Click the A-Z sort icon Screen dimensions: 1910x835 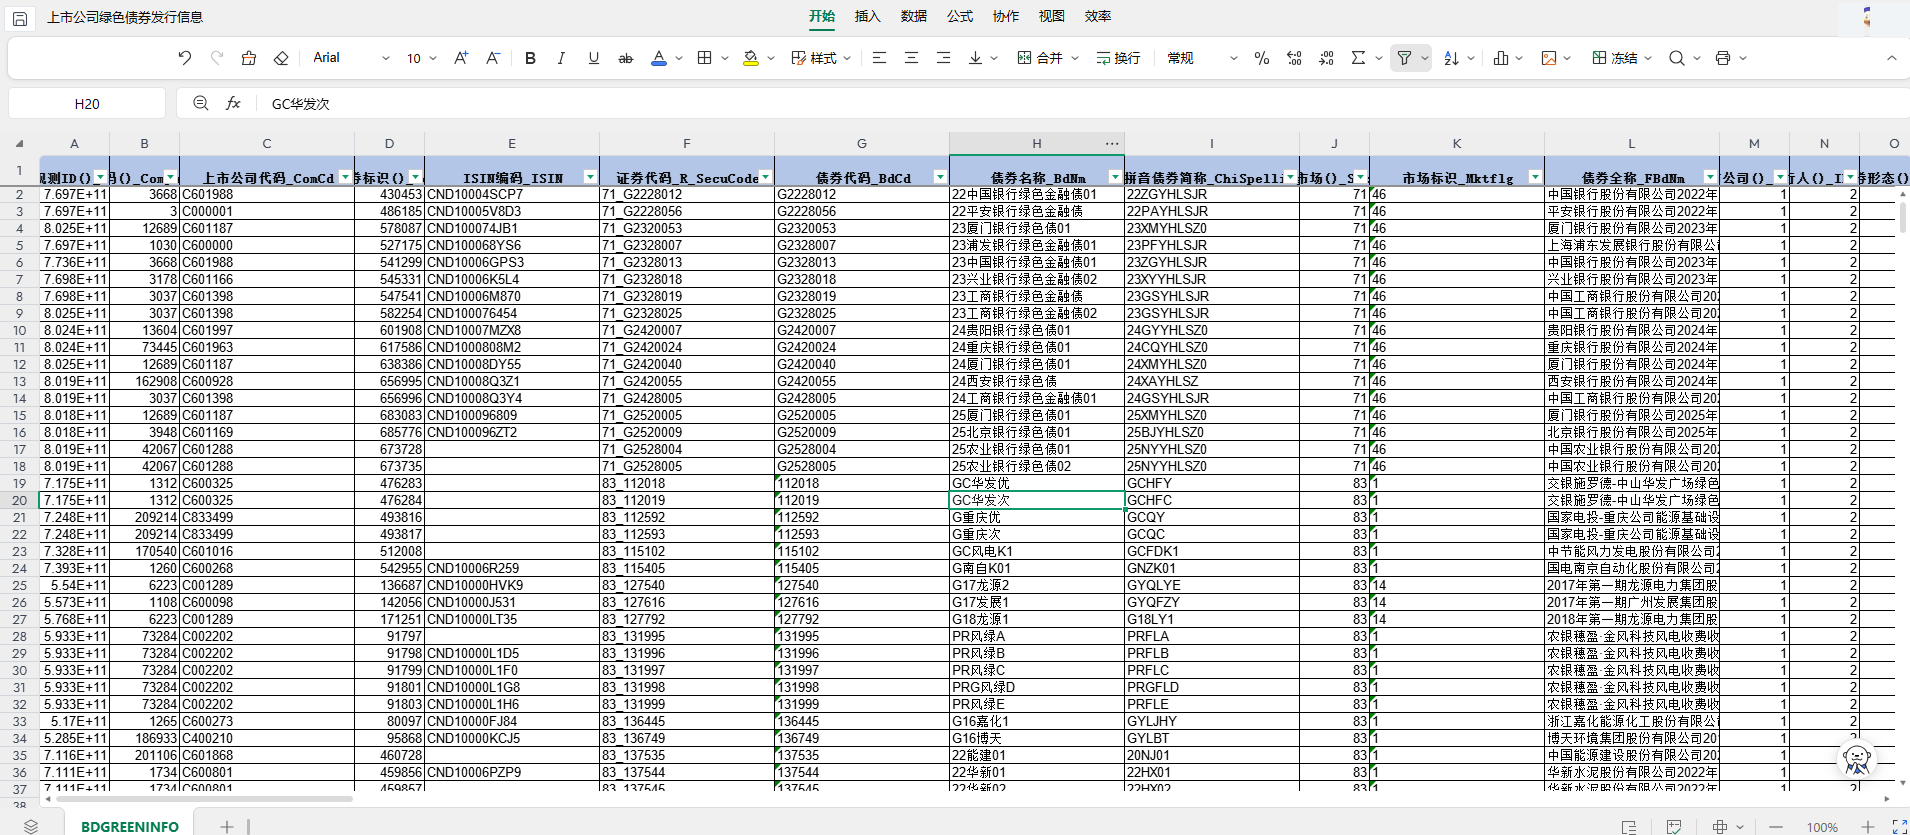tap(1451, 58)
